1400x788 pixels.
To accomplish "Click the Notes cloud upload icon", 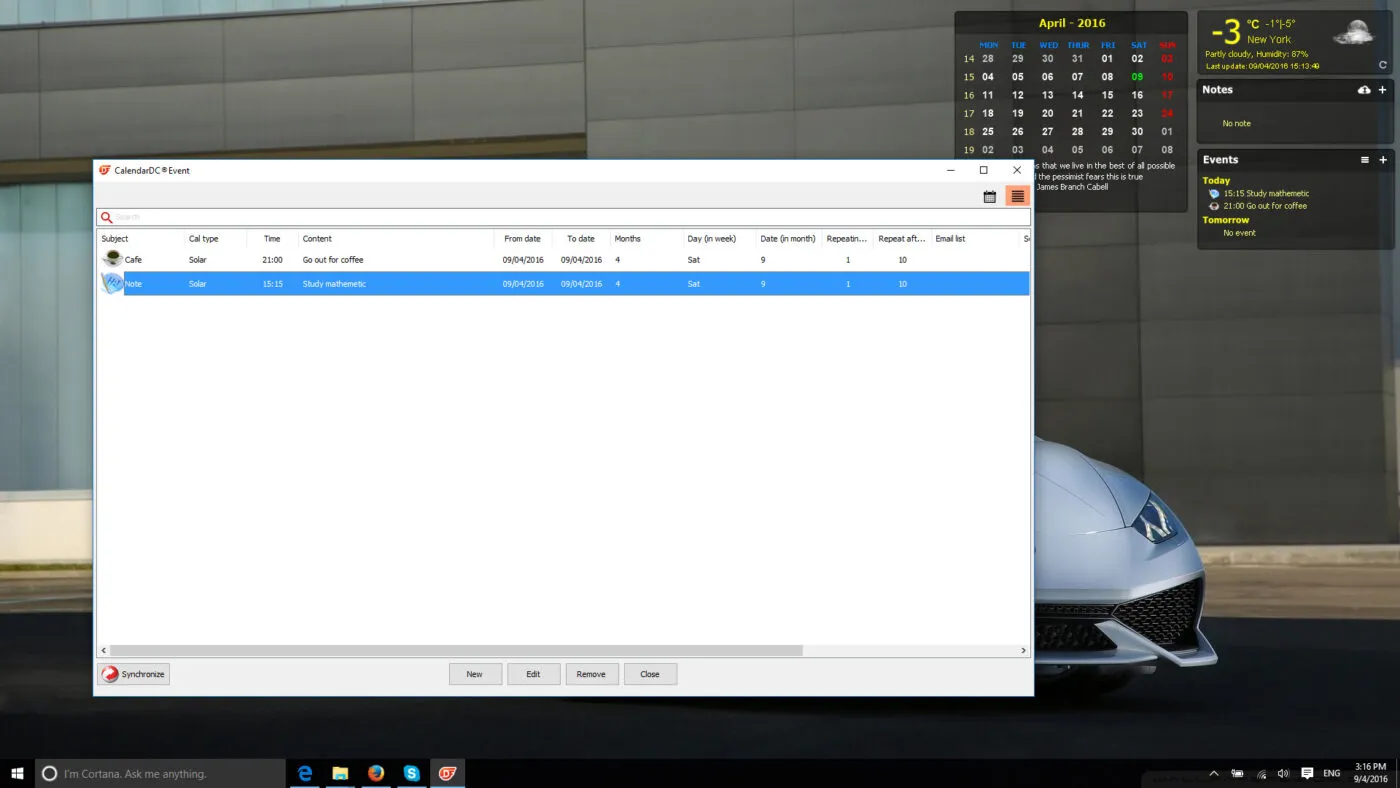I will click(x=1364, y=90).
